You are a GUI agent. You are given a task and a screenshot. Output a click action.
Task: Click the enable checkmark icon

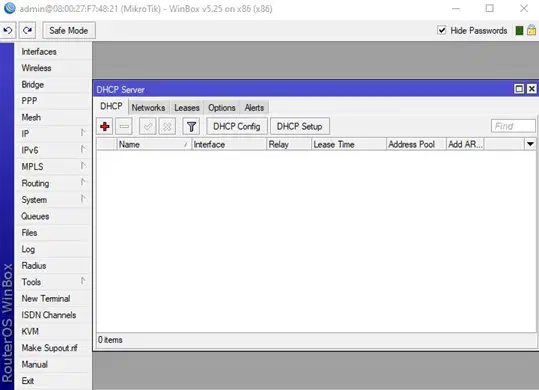click(148, 126)
